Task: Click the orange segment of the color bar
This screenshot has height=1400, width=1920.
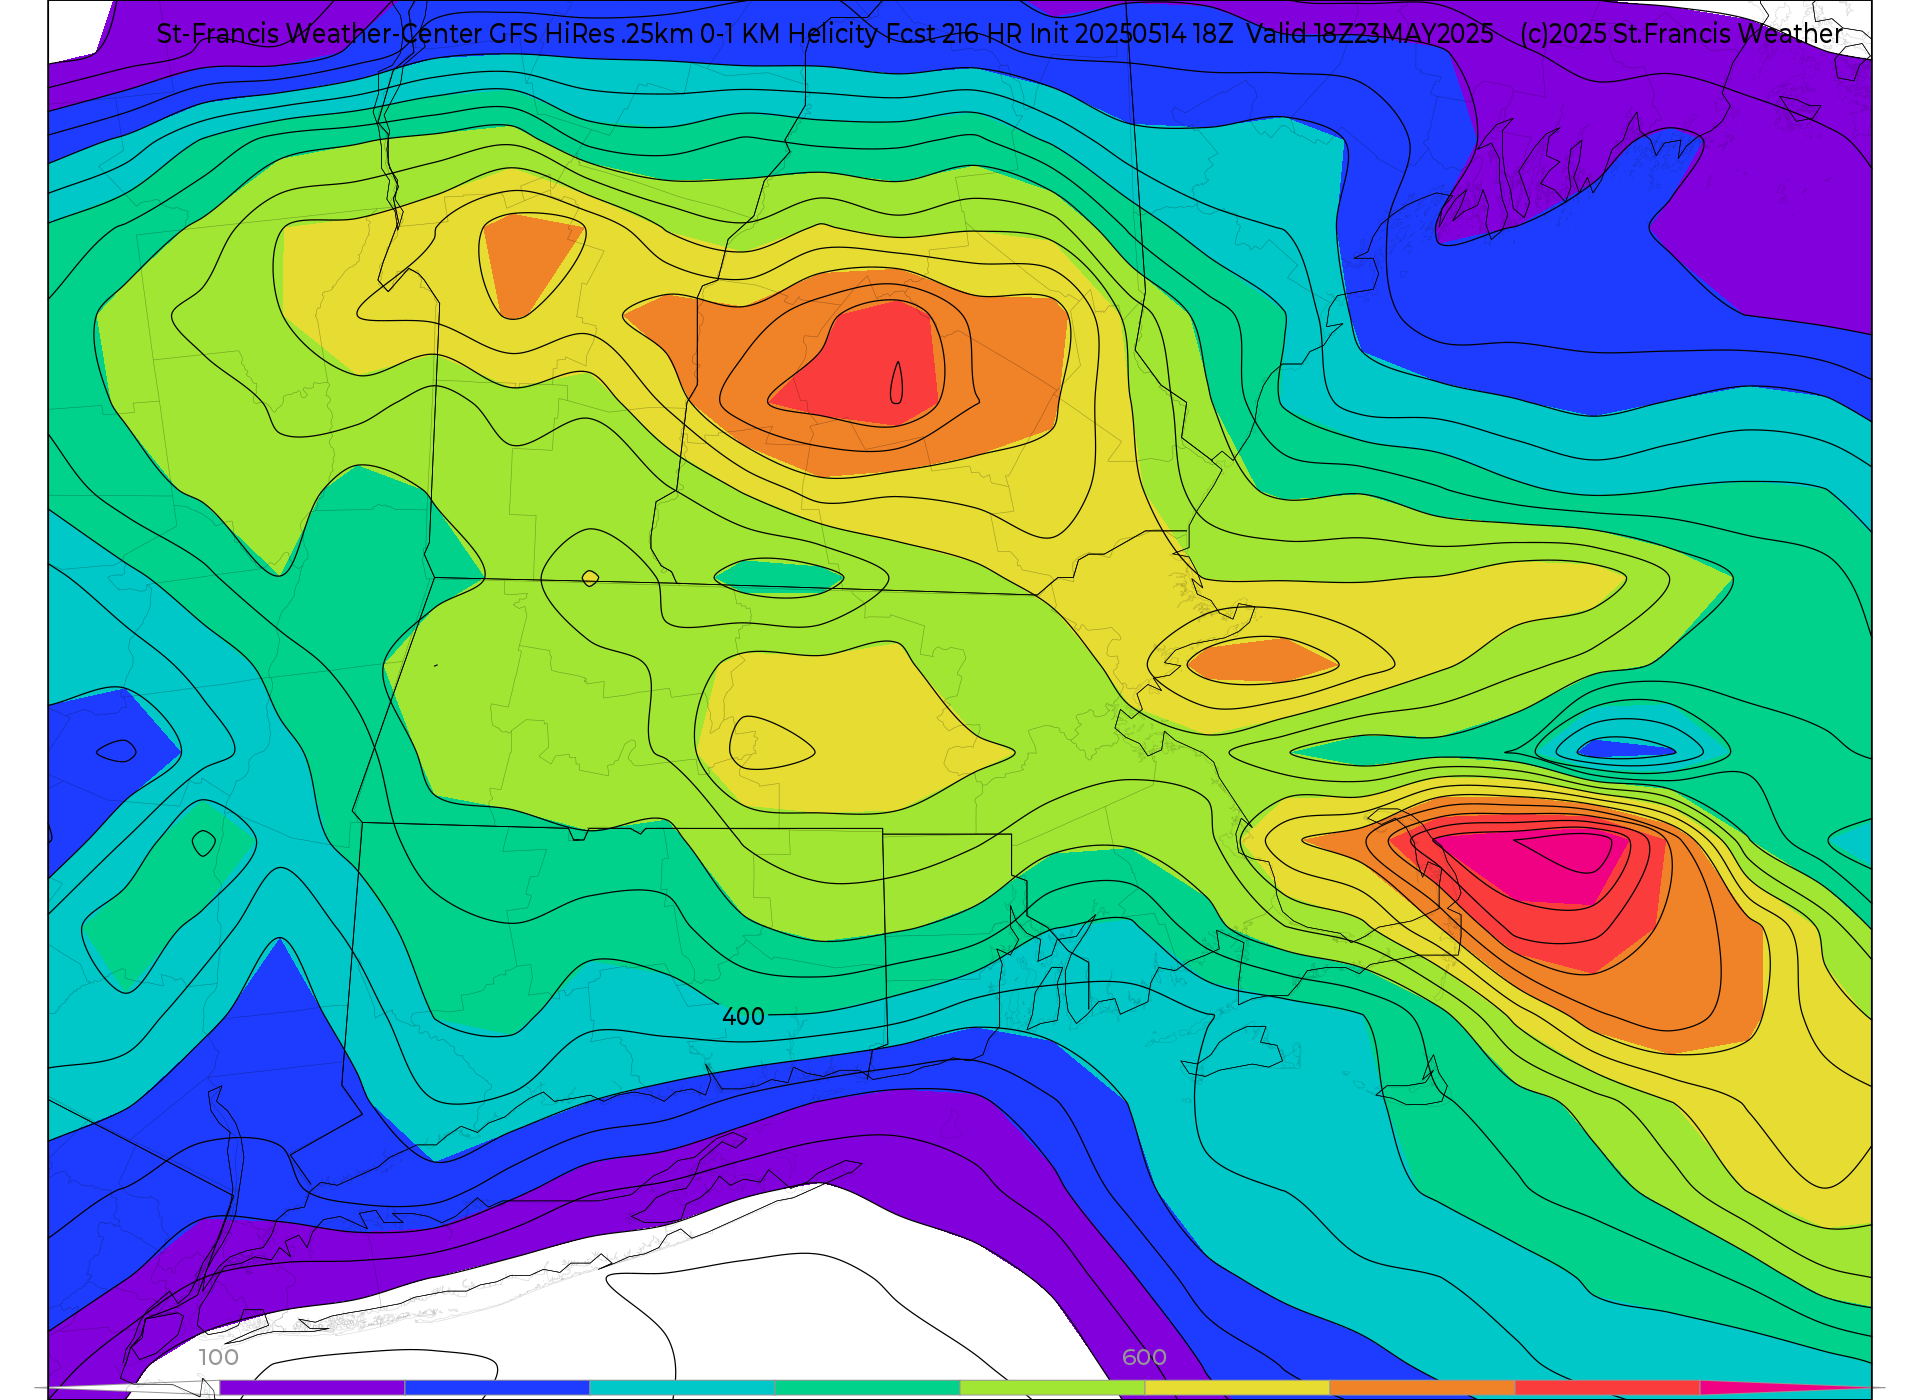Action: click(x=1422, y=1387)
